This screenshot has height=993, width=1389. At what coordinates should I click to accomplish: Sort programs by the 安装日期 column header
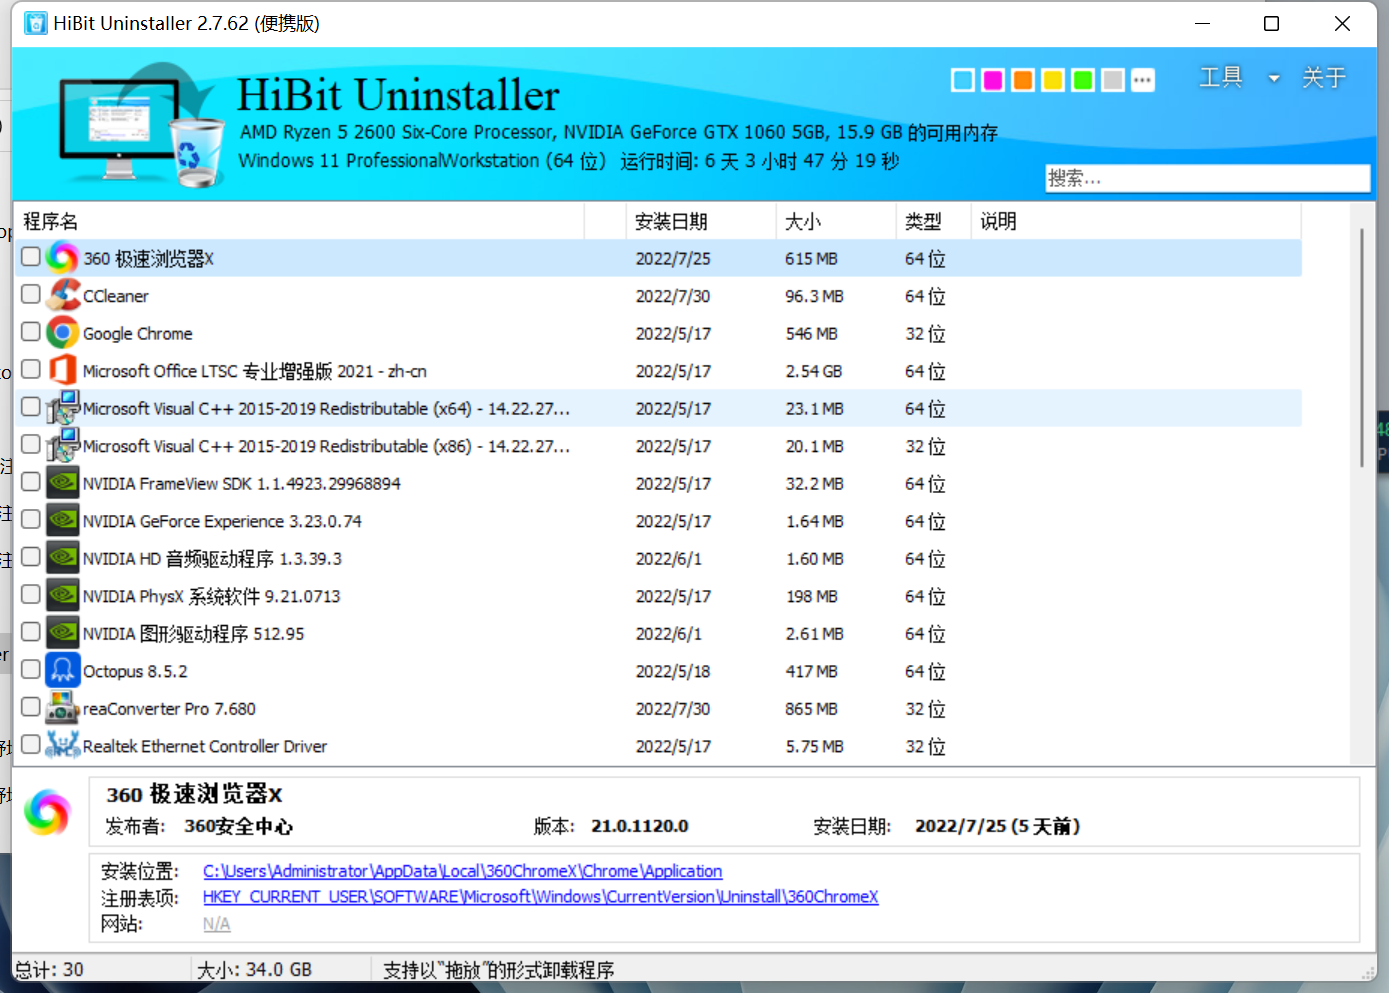point(666,221)
